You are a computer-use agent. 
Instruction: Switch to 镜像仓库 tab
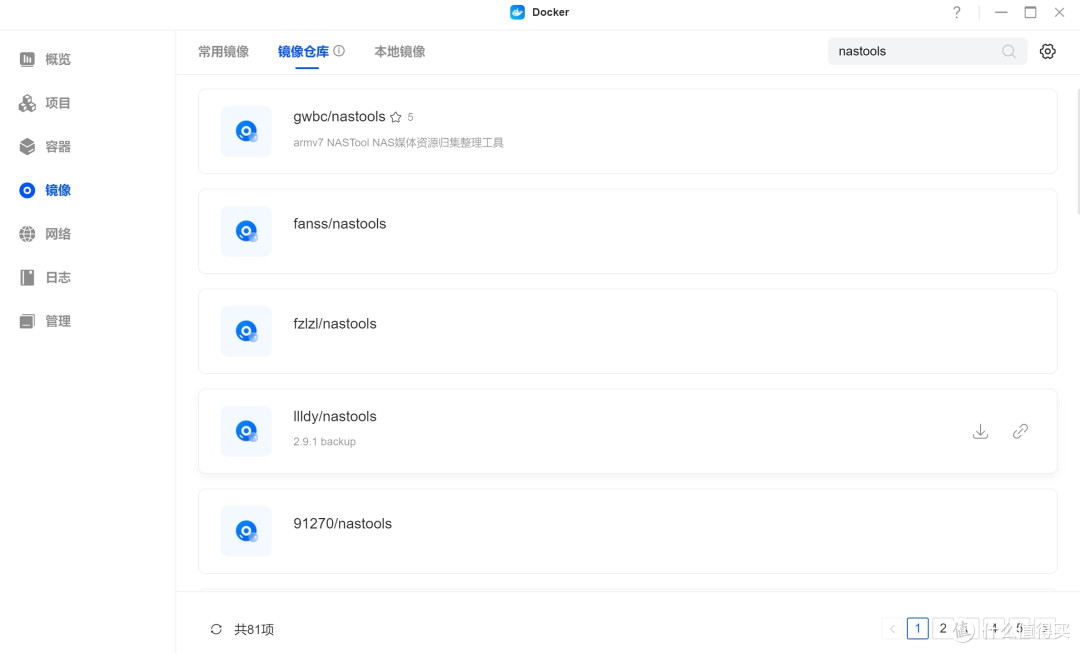coord(303,52)
